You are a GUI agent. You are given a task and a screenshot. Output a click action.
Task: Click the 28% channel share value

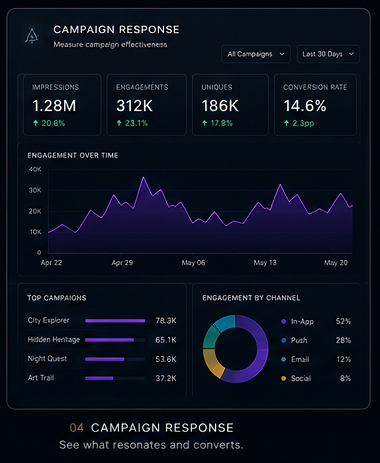[x=343, y=340]
